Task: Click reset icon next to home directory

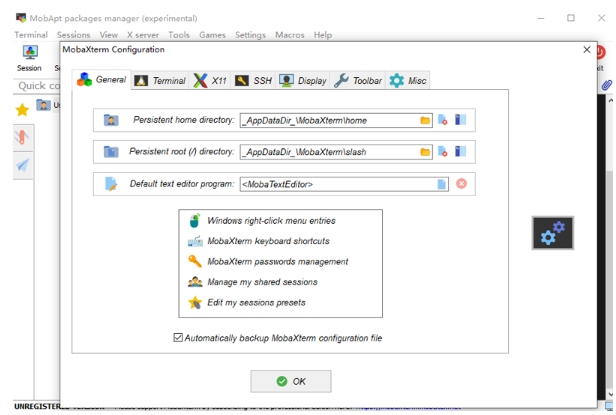Action: [x=443, y=120]
